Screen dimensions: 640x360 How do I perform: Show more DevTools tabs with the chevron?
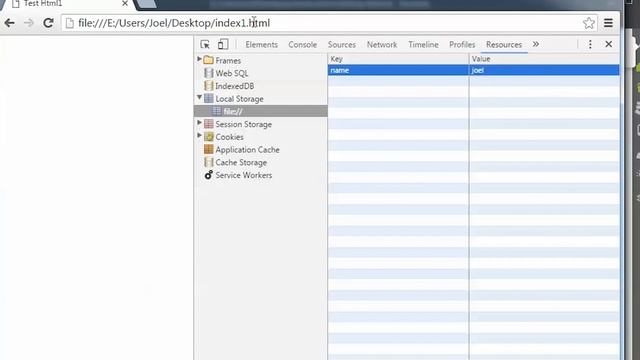click(536, 44)
